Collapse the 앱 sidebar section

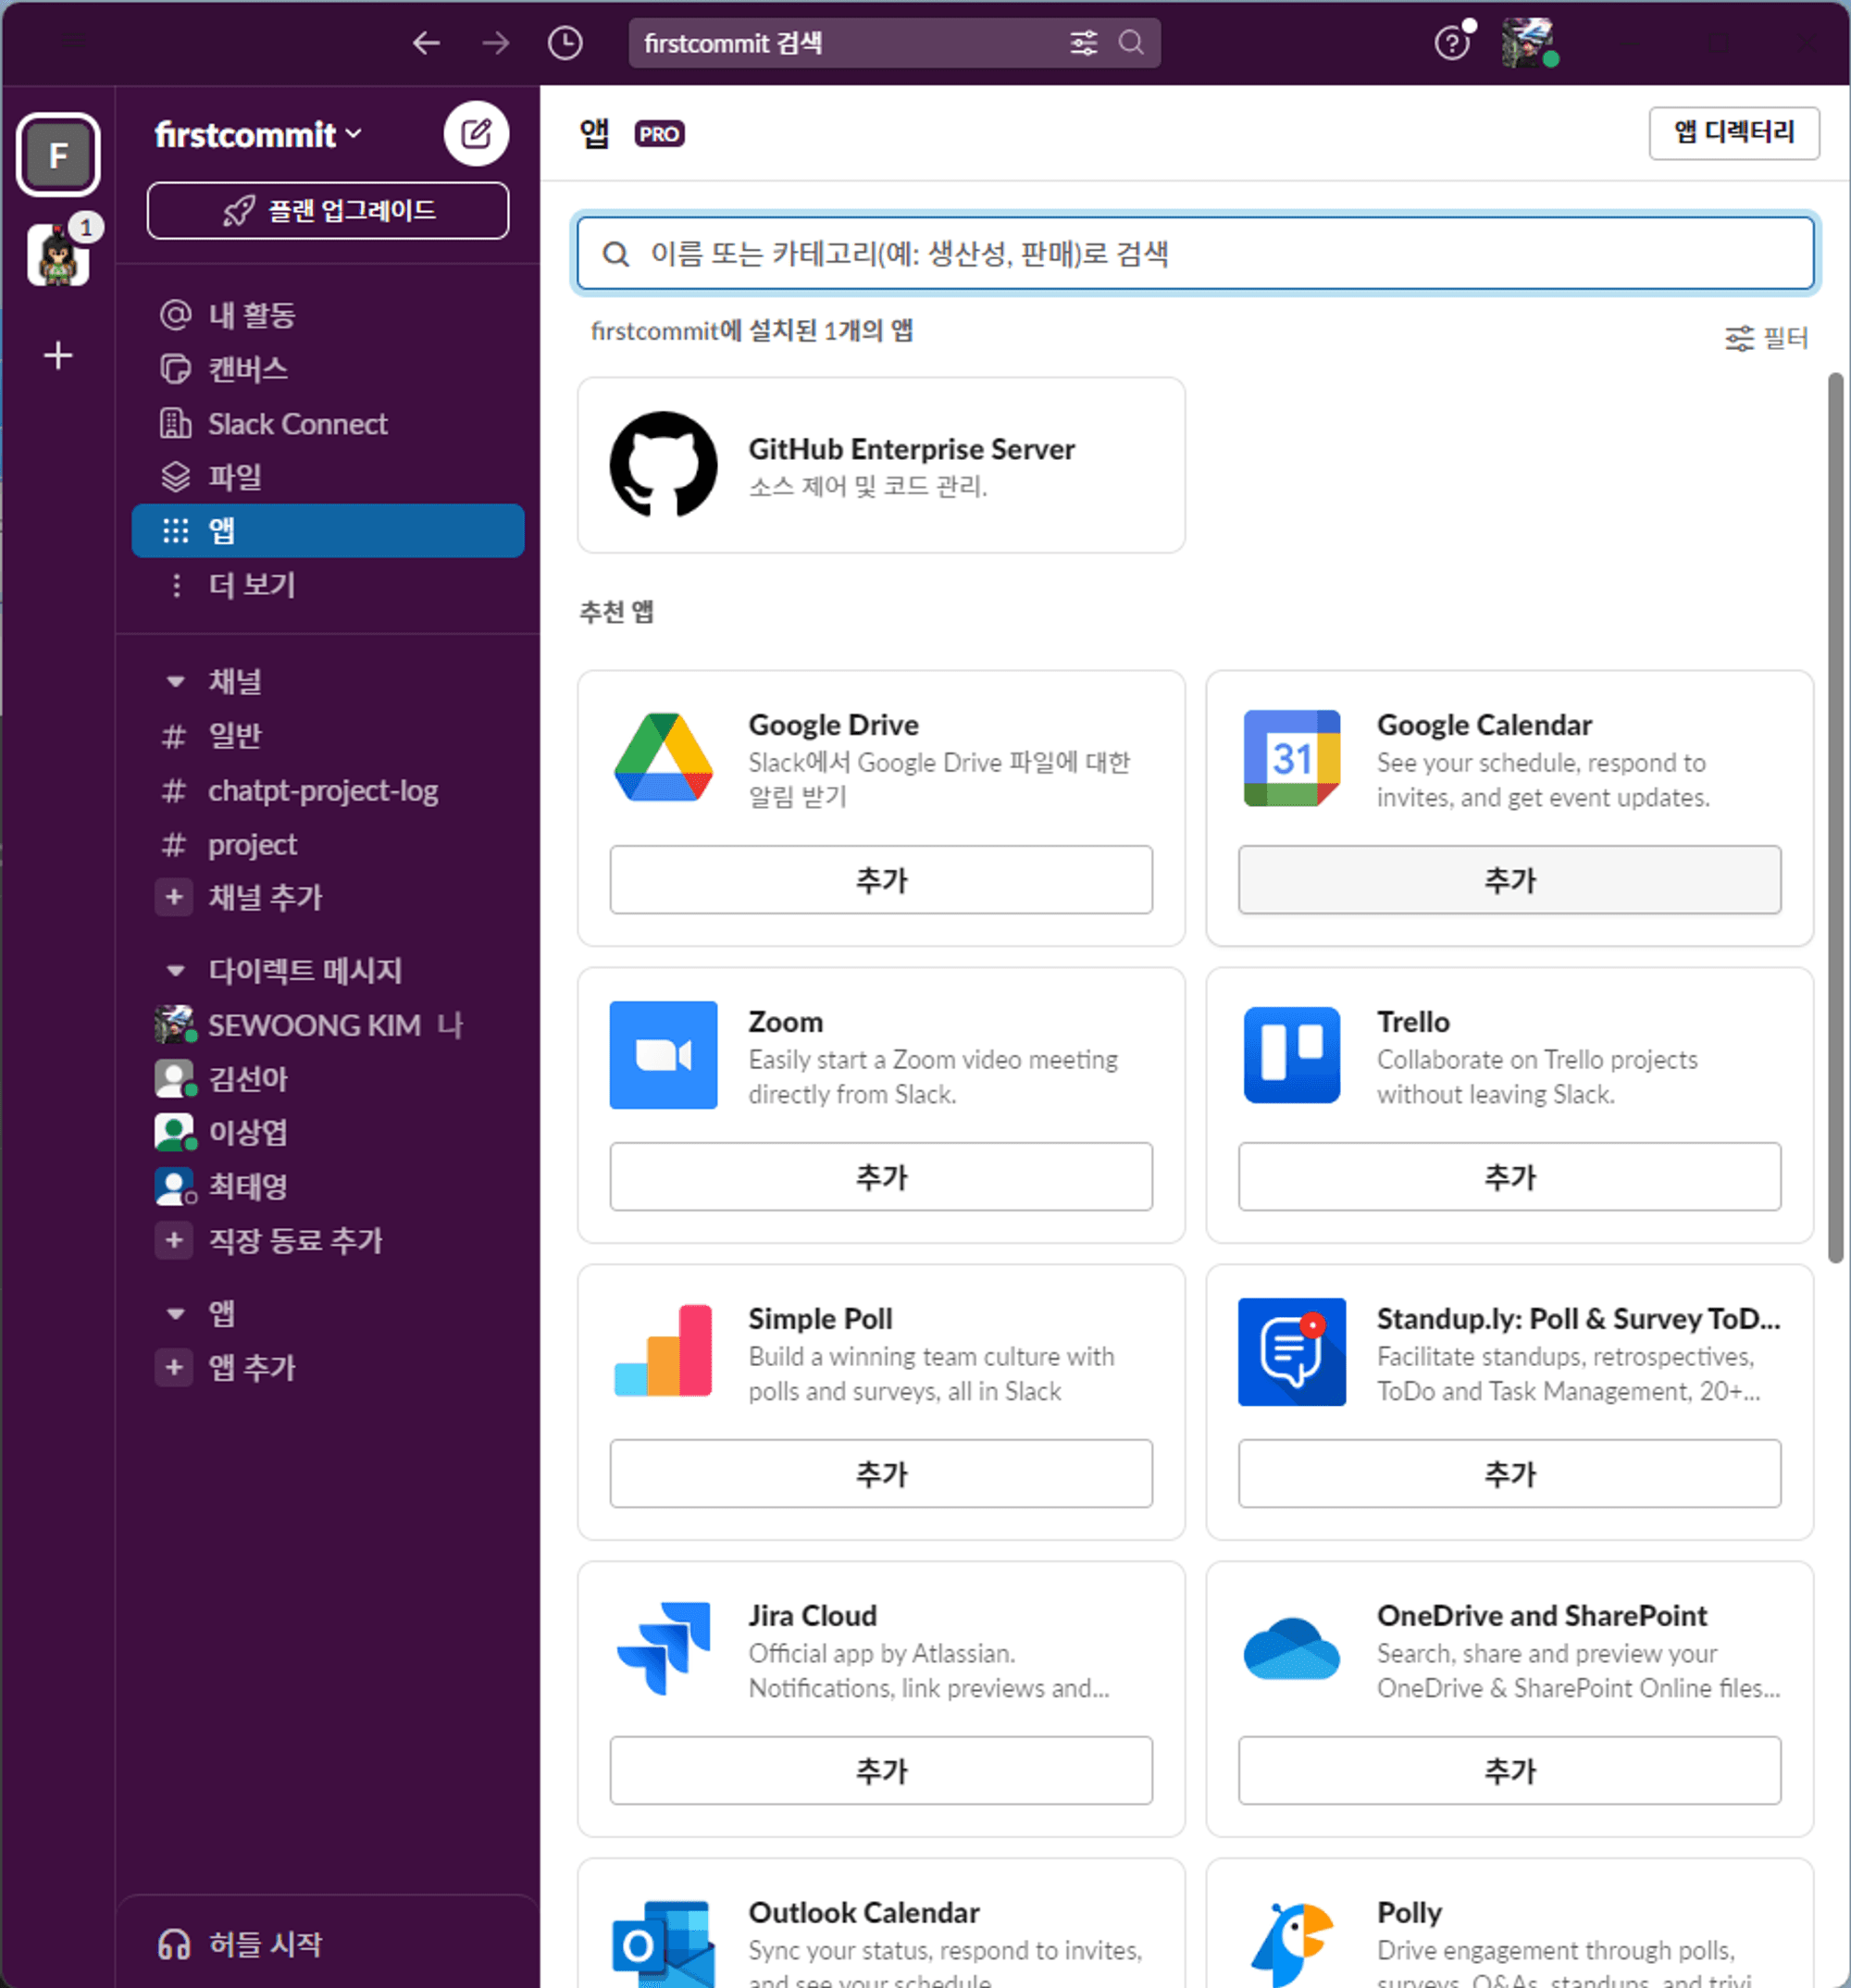pos(176,1314)
